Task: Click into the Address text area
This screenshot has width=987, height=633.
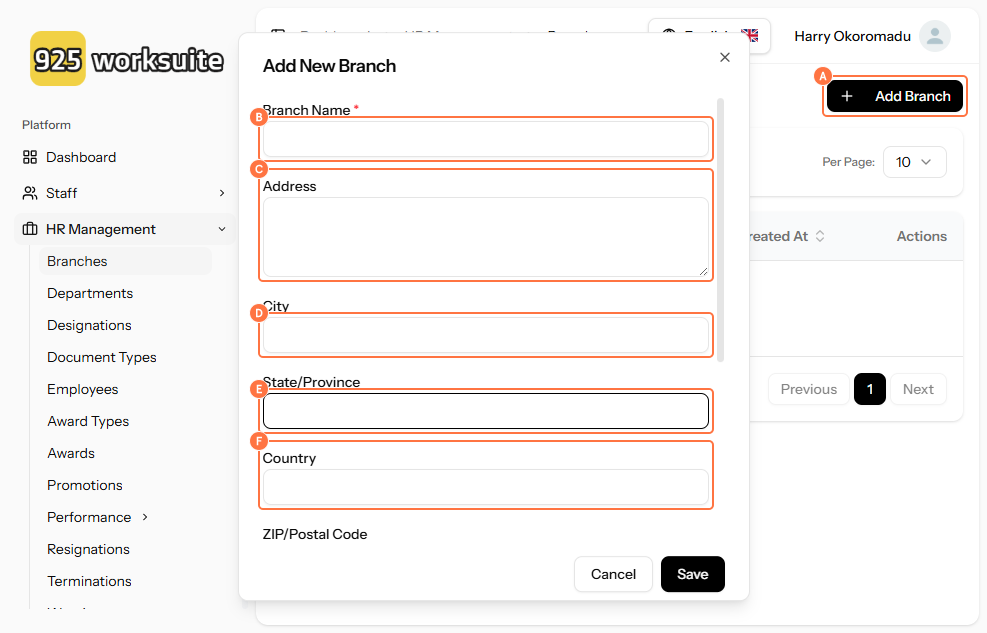Action: 486,236
